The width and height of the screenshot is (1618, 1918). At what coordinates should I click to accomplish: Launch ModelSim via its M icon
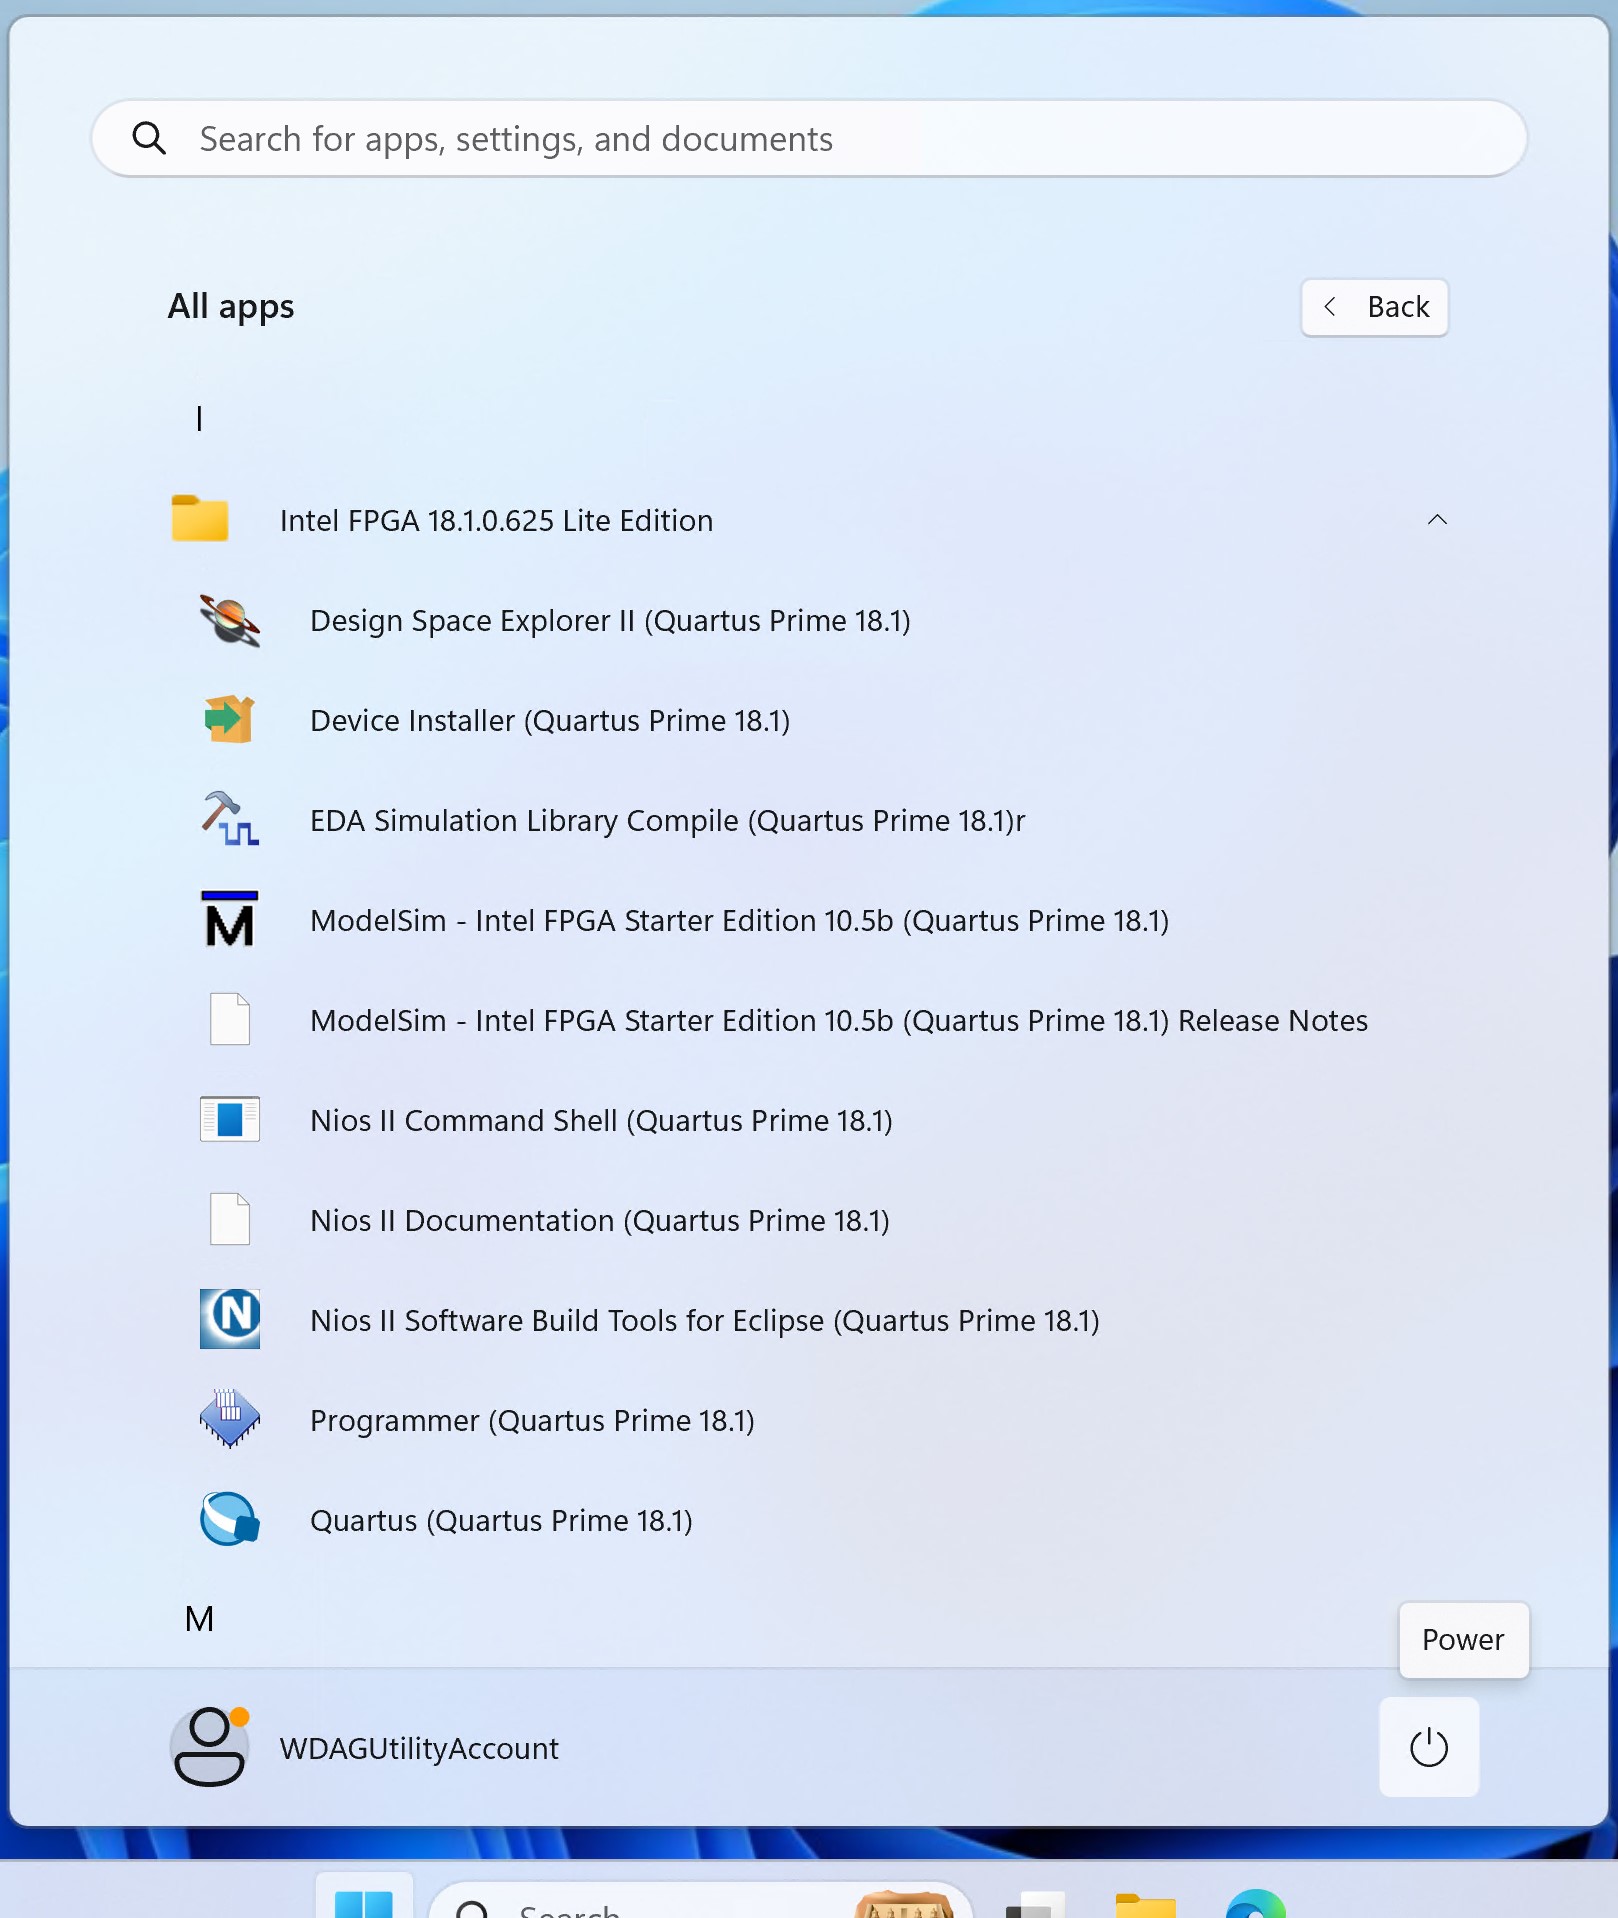pyautogui.click(x=230, y=920)
